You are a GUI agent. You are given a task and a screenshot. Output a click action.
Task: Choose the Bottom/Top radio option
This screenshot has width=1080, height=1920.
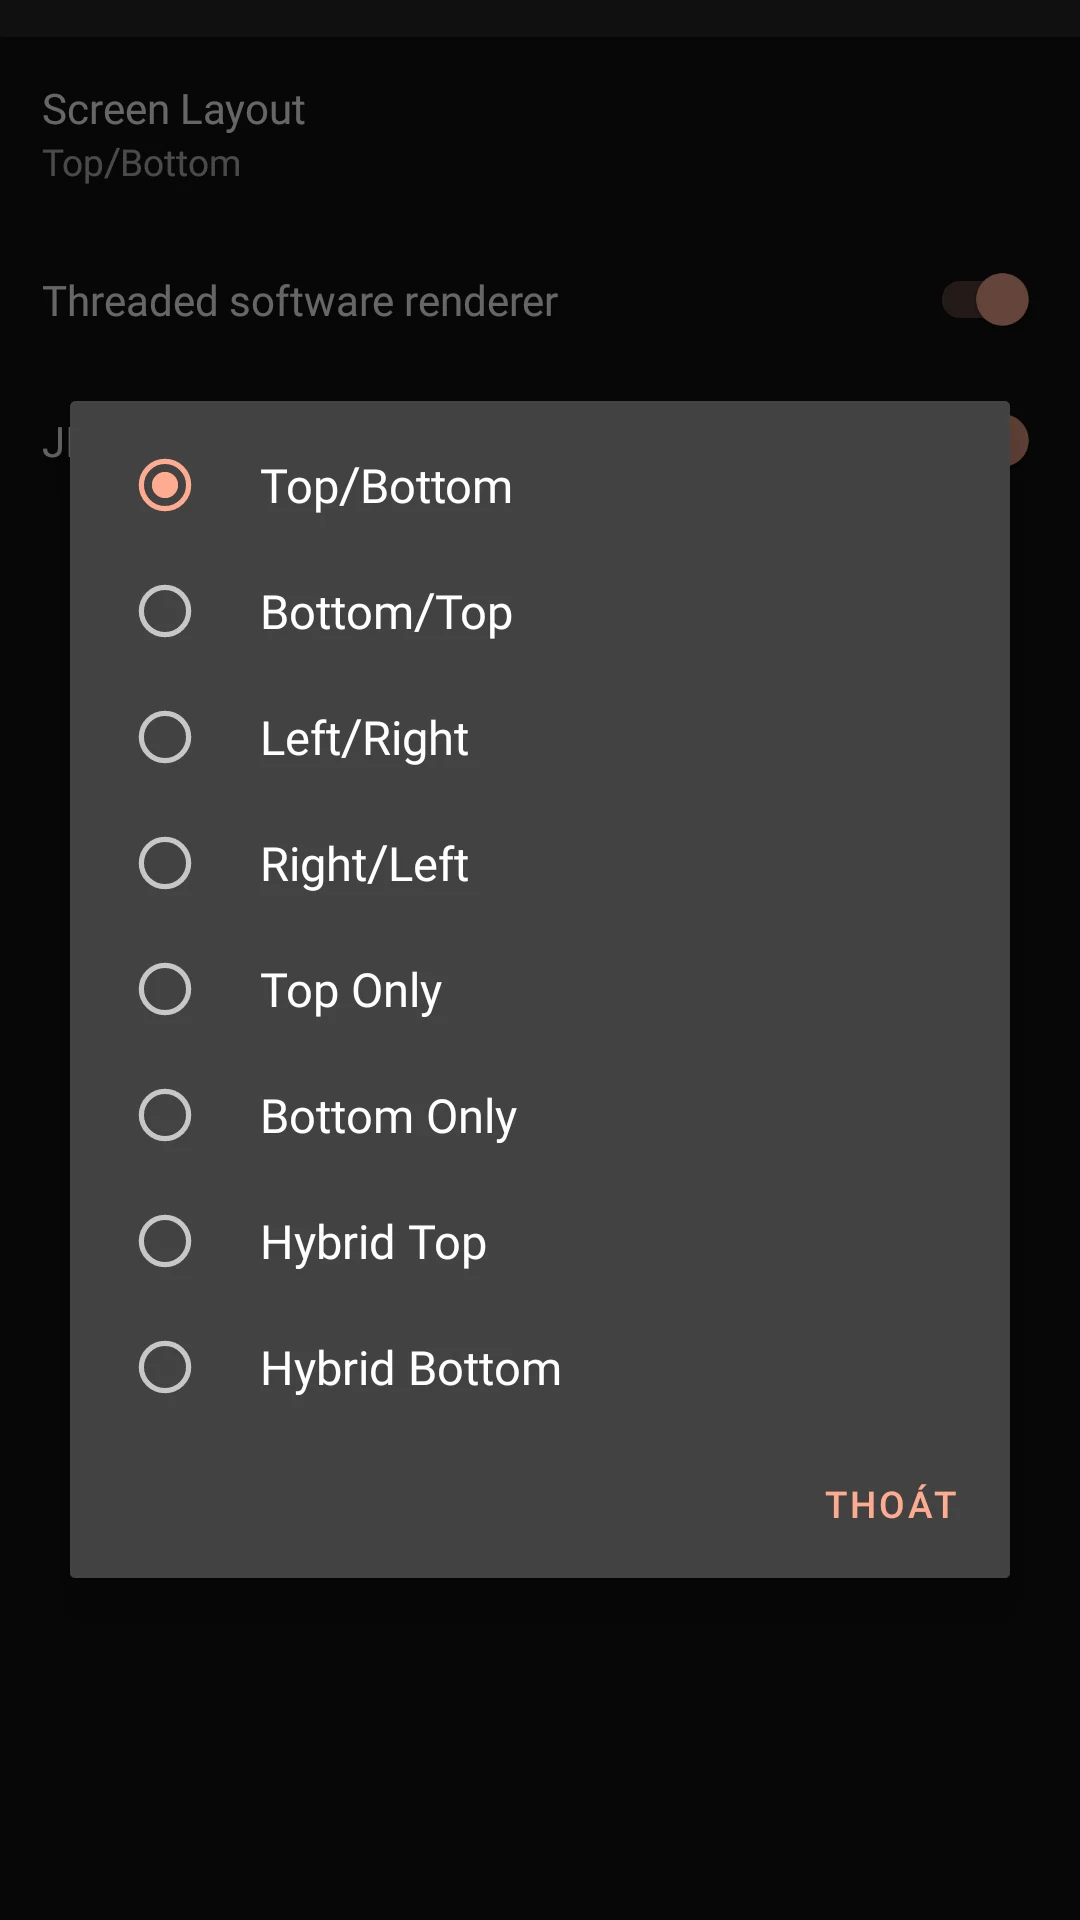coord(165,612)
